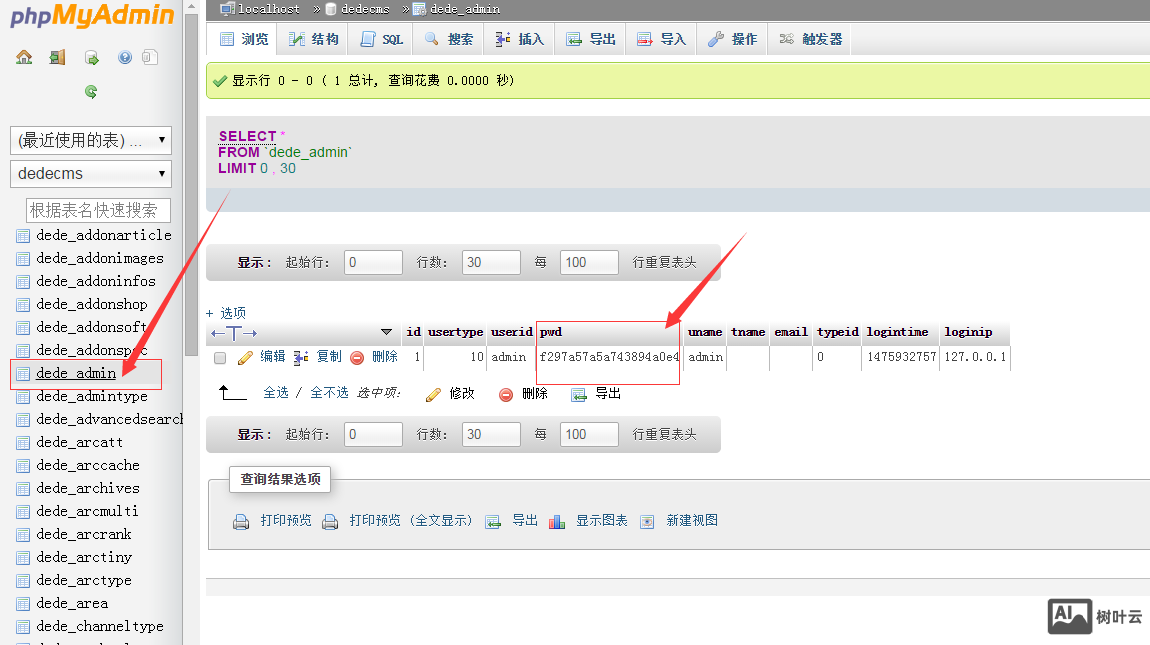The height and width of the screenshot is (645, 1150).
Task: Click the export icon in 查询结果选项
Action: pyautogui.click(x=493, y=522)
